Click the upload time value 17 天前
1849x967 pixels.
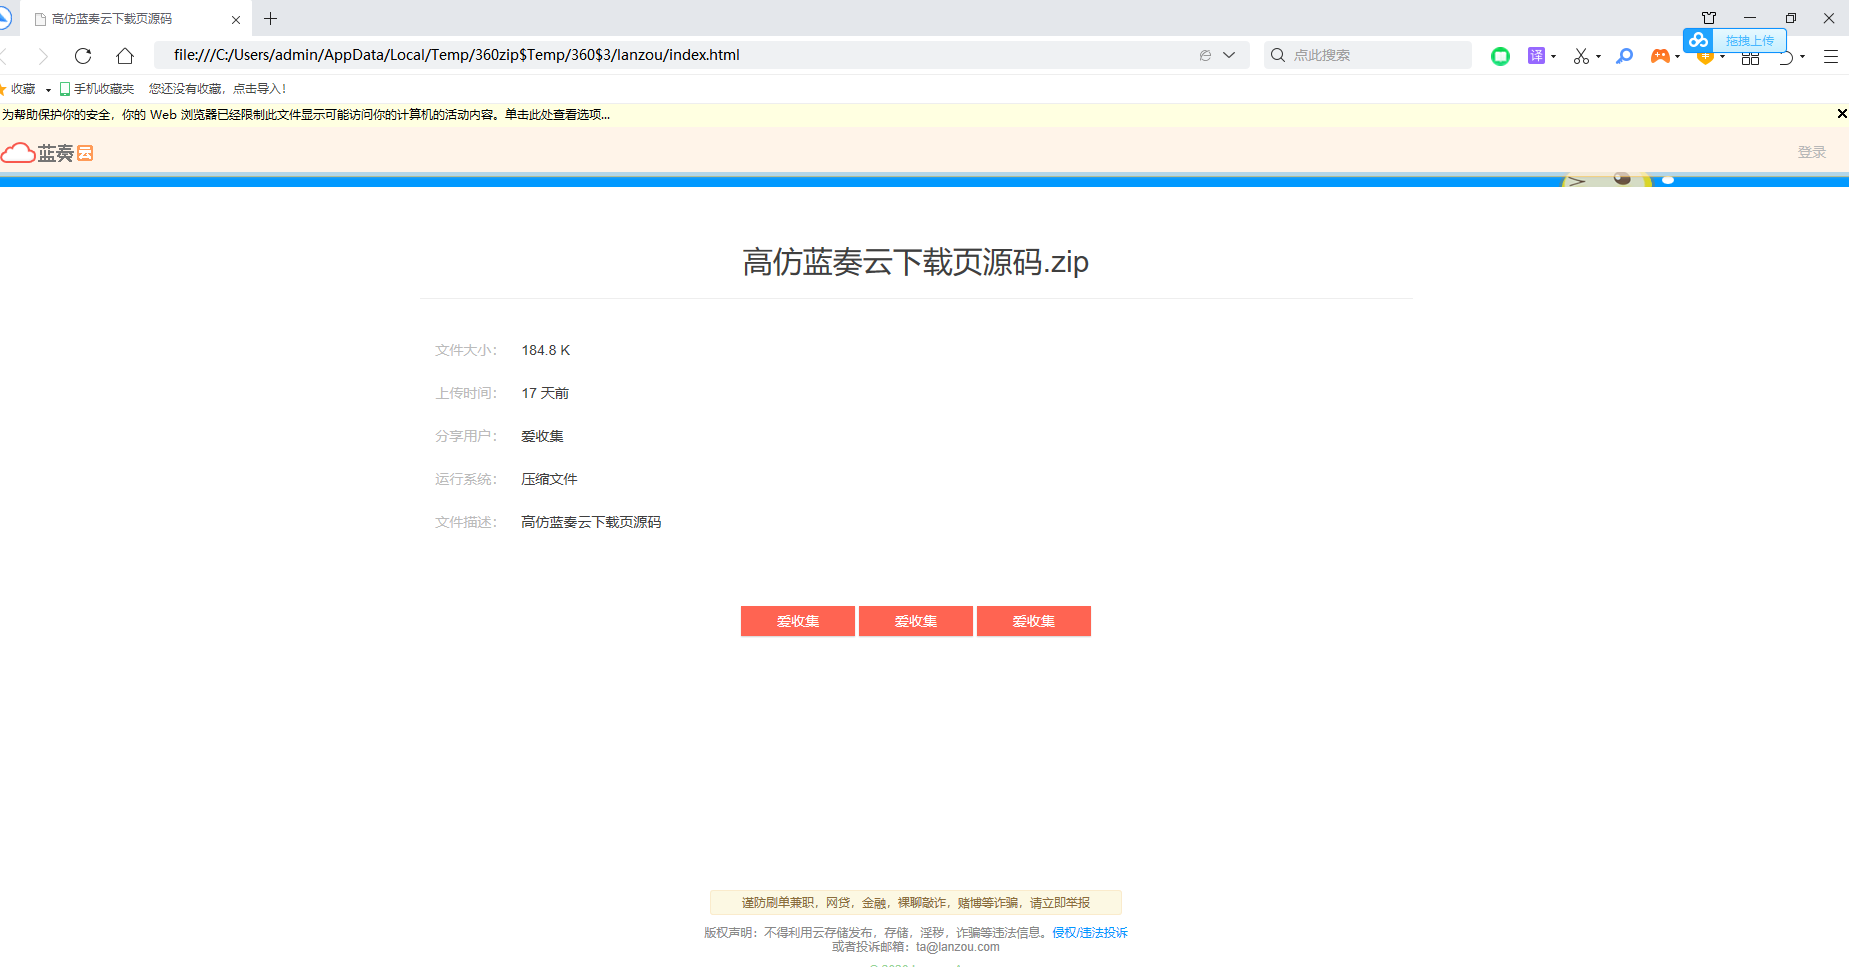pyautogui.click(x=545, y=393)
